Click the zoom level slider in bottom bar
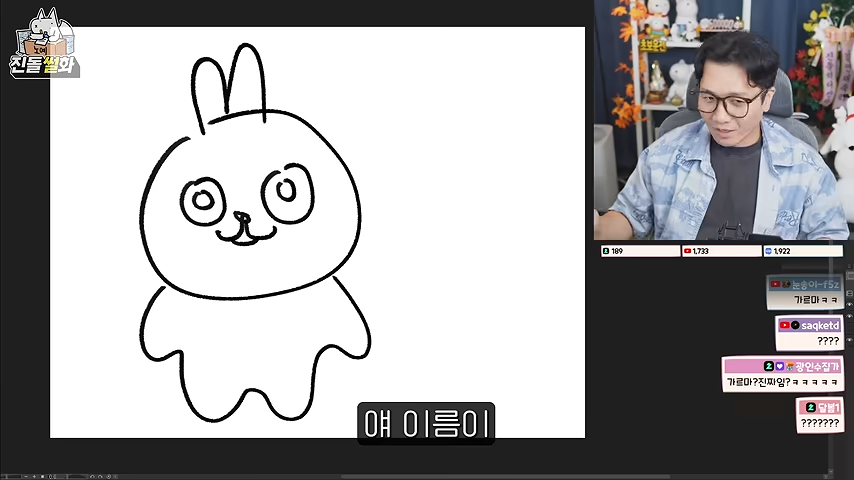This screenshot has width=854, height=480. click(11, 477)
